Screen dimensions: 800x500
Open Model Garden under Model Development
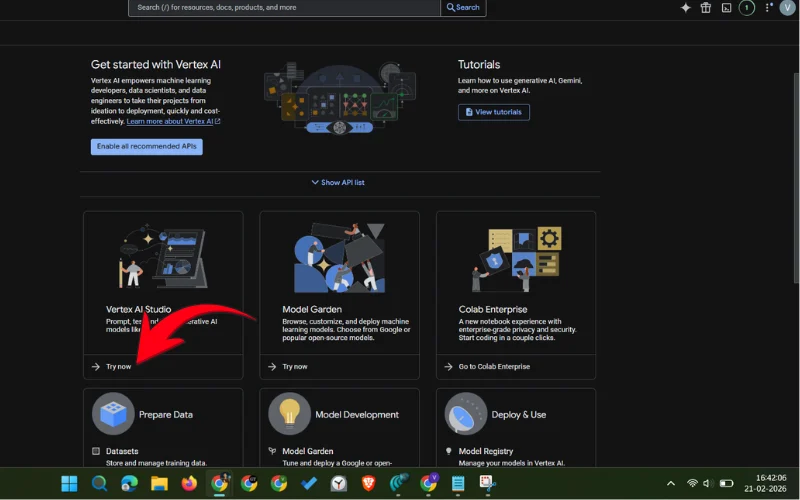(x=308, y=452)
